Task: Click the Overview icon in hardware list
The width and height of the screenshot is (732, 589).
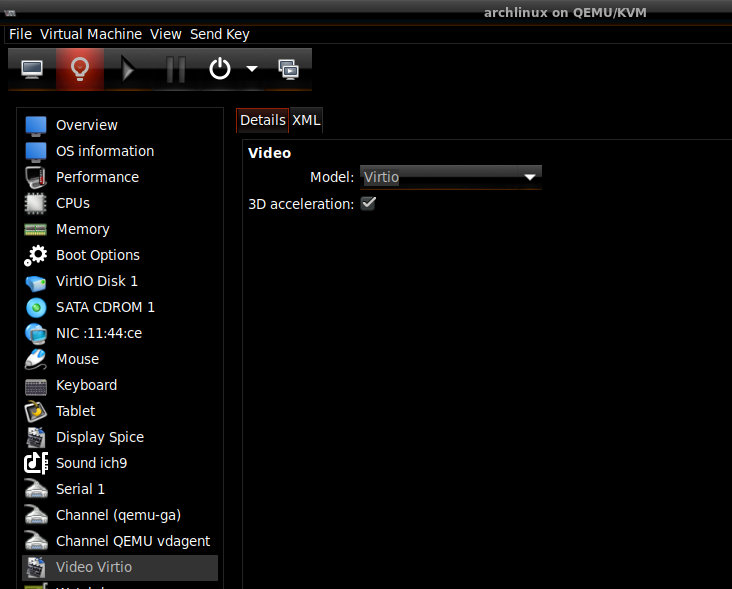Action: (36, 126)
